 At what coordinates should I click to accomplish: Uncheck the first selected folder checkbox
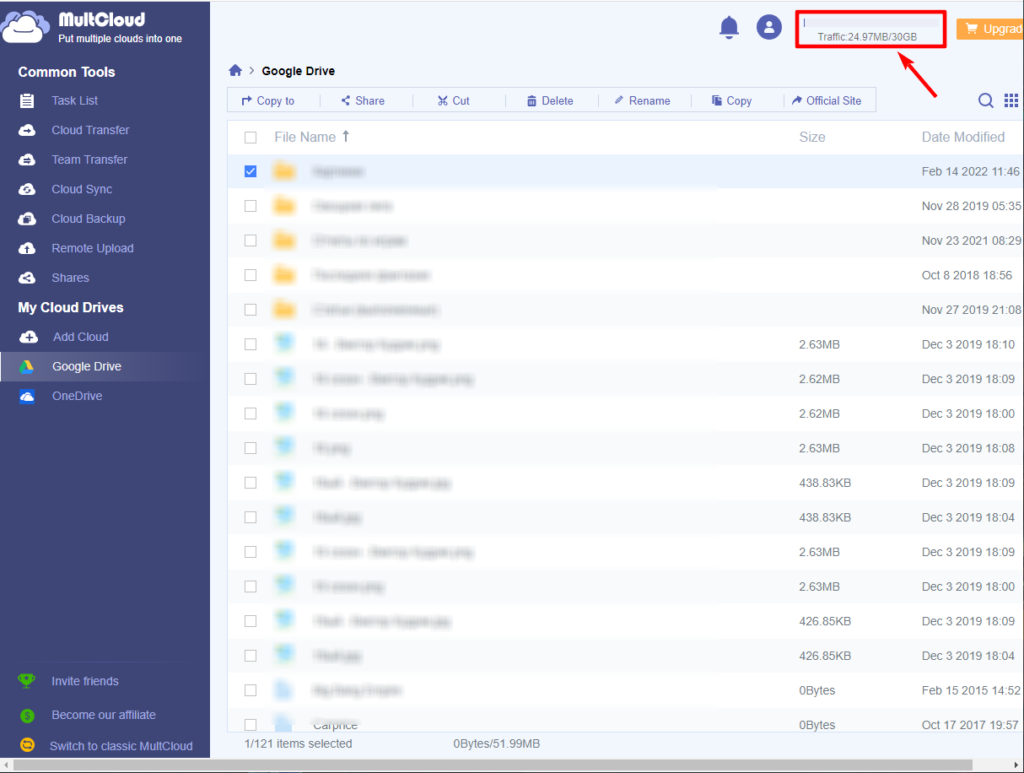click(251, 172)
